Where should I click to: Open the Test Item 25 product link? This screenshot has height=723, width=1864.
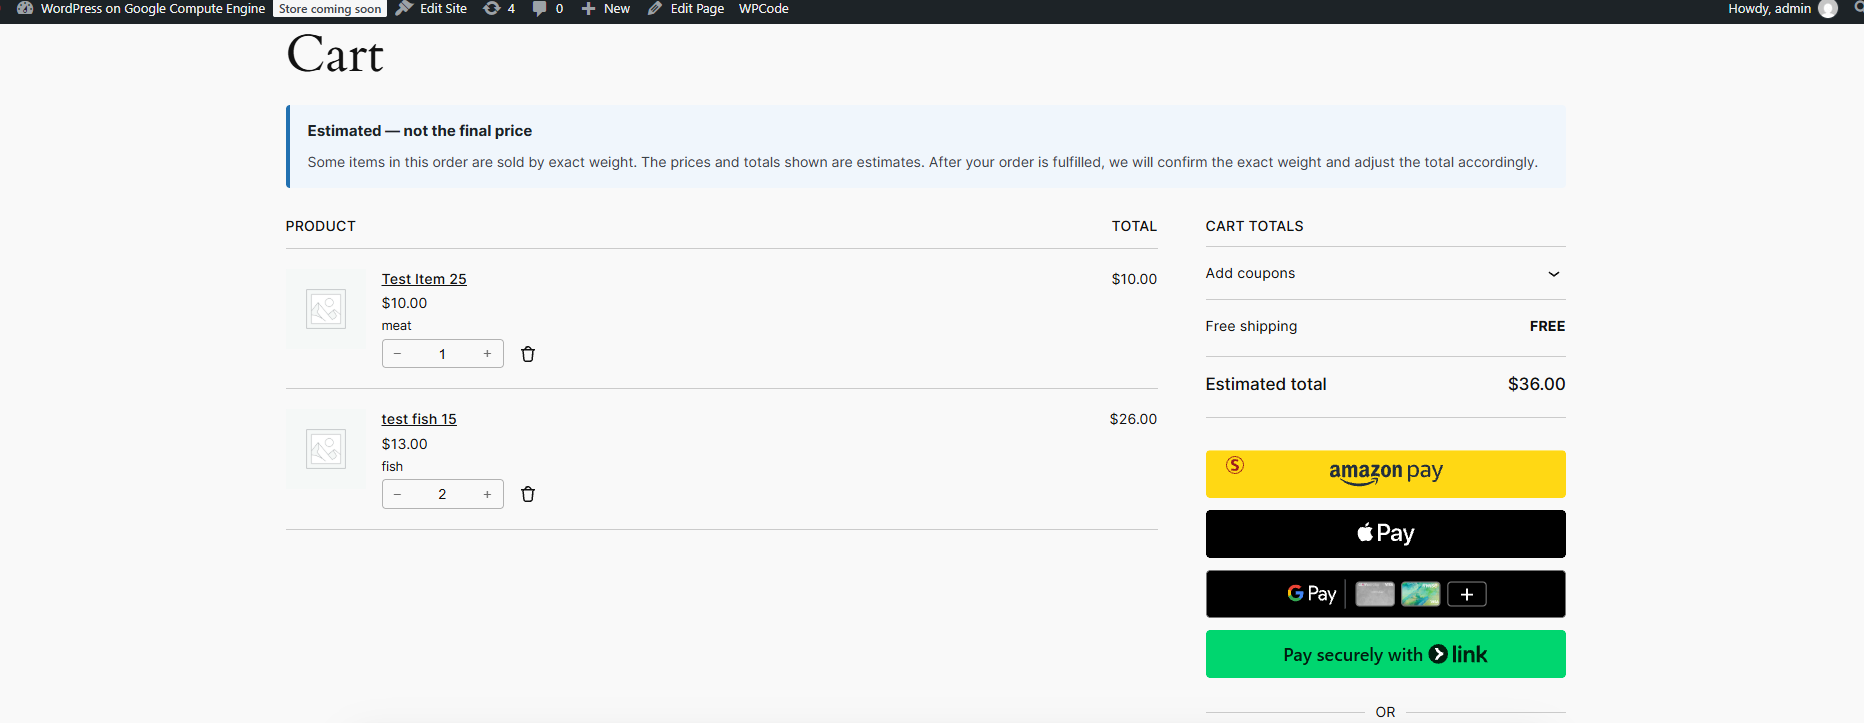(x=424, y=279)
